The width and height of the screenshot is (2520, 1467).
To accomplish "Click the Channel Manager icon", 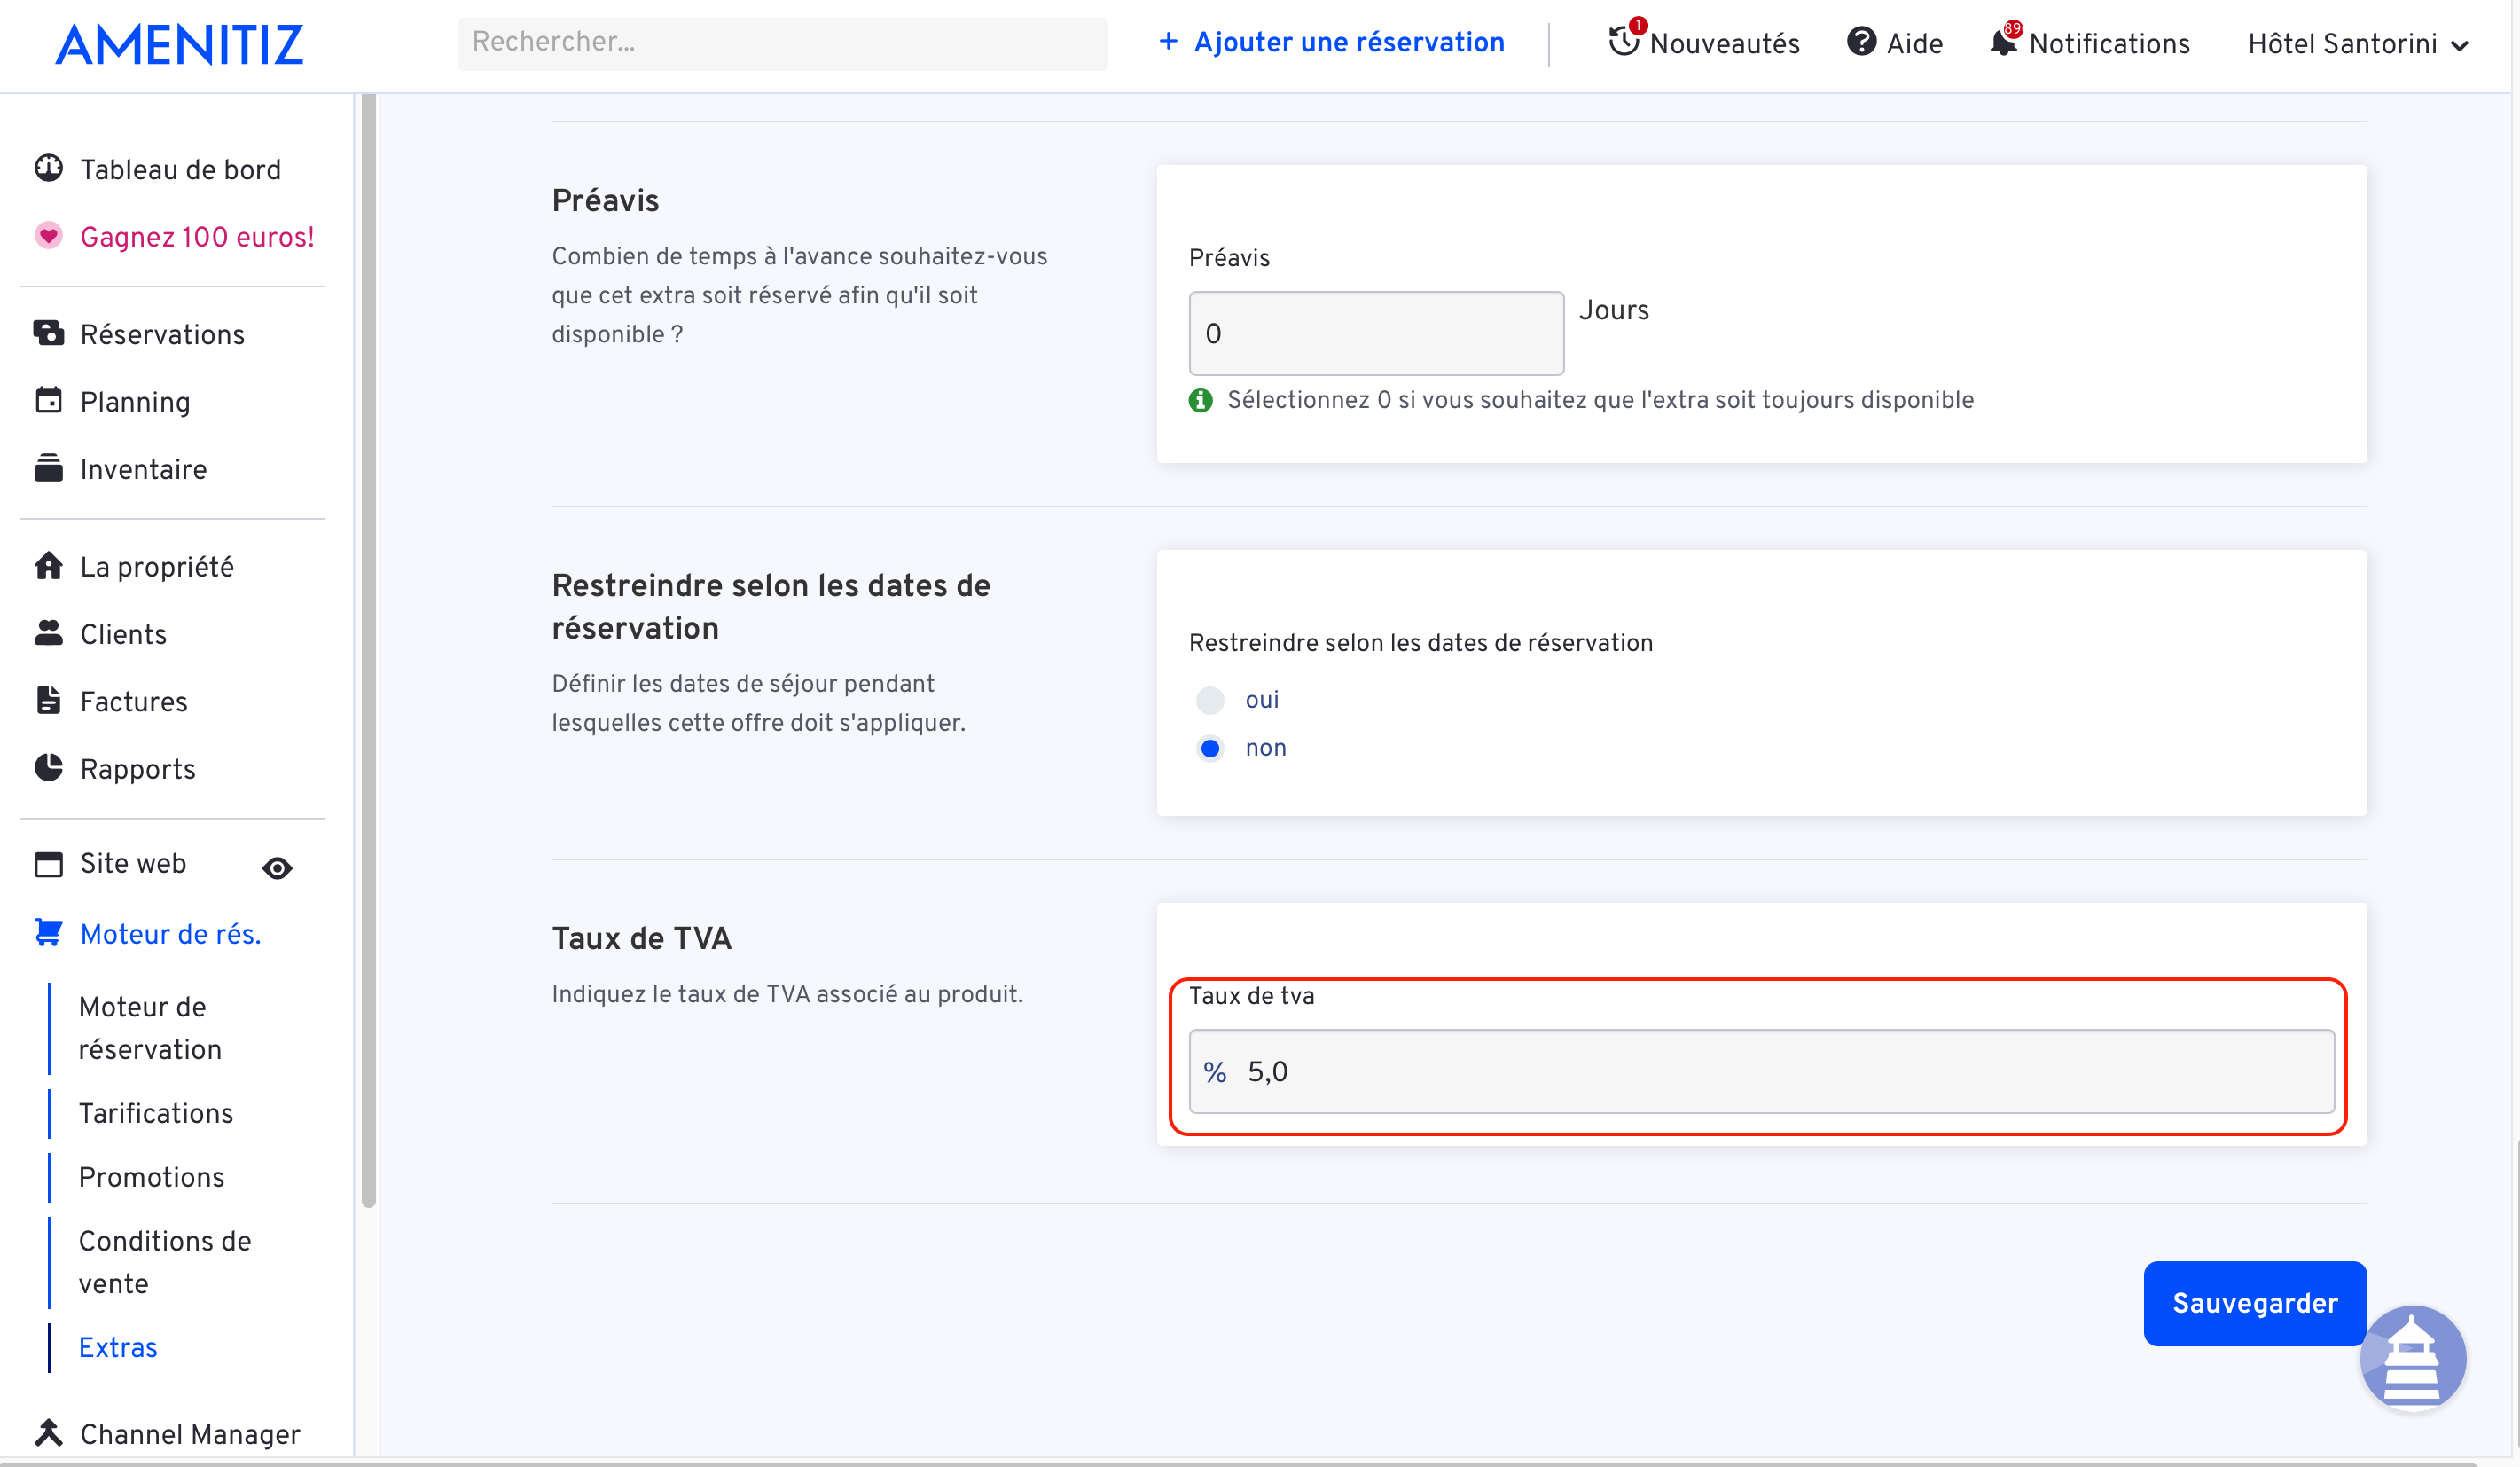I will click(x=48, y=1433).
